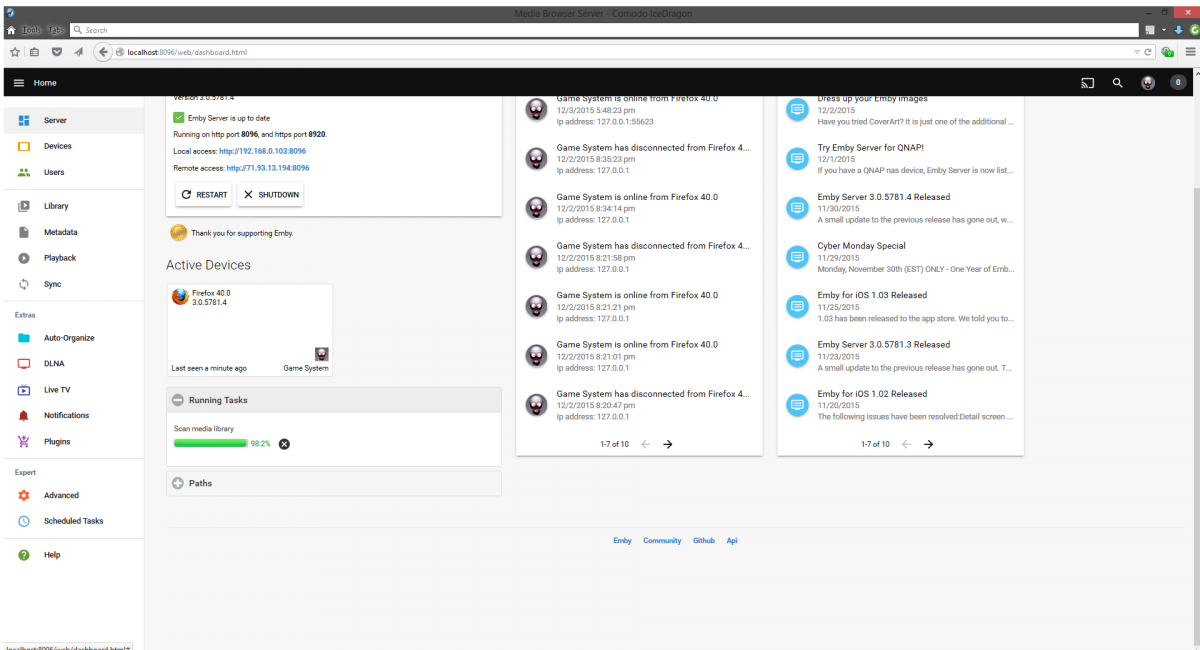Select Users in the sidebar
1200x650 pixels.
click(x=72, y=172)
